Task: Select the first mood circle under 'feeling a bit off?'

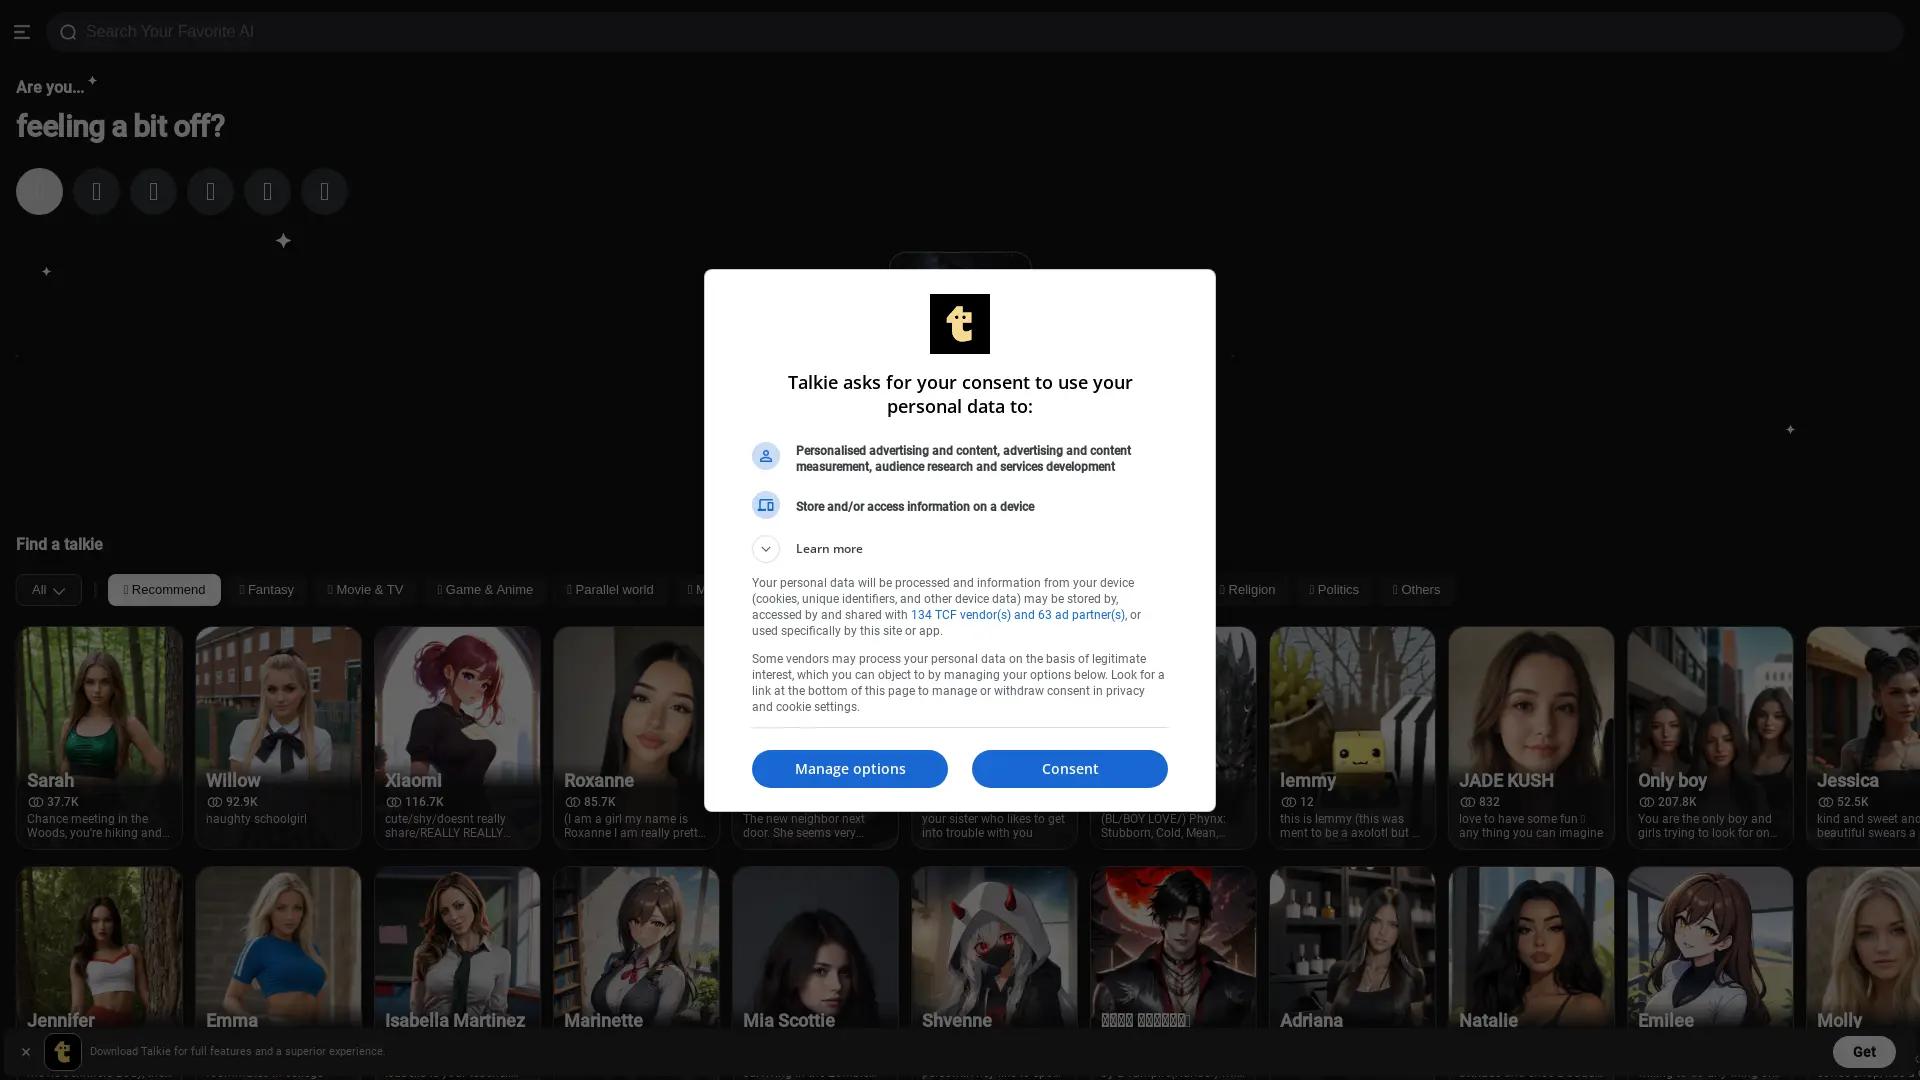Action: click(x=39, y=191)
